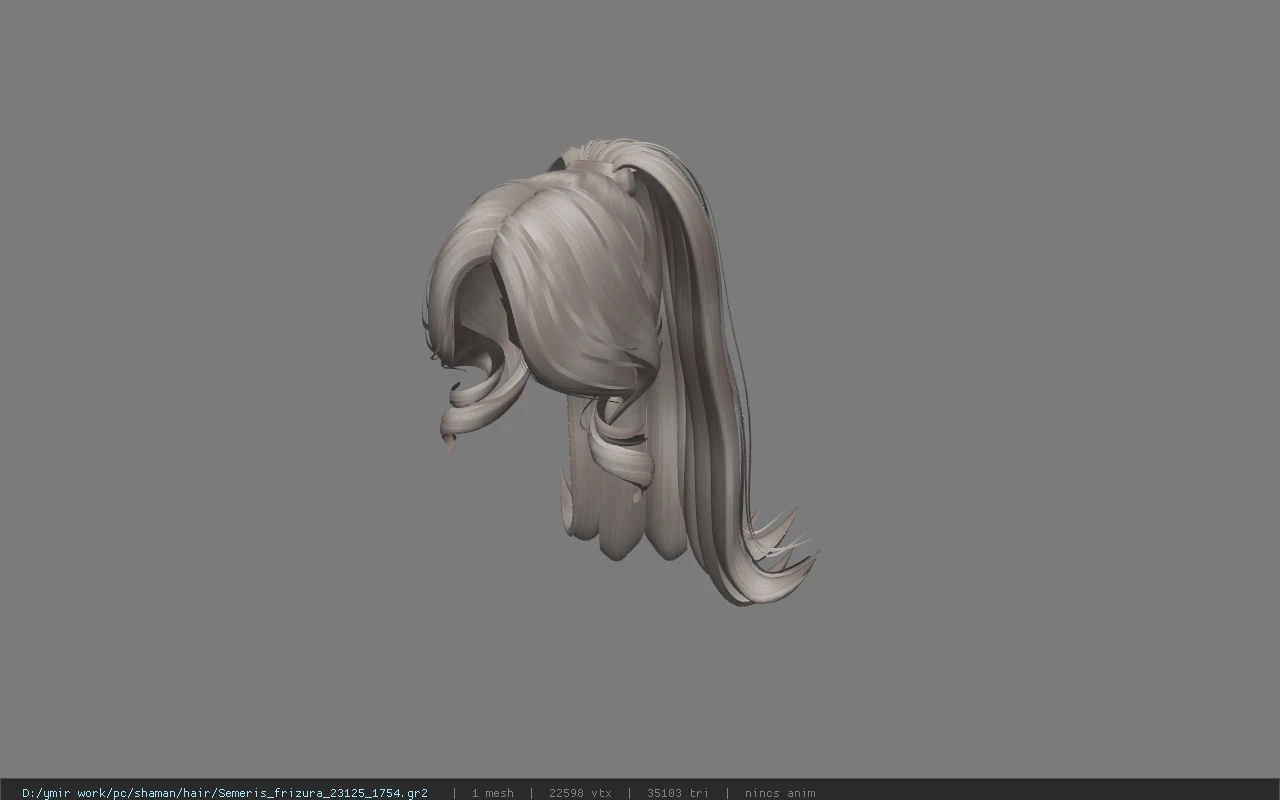
Task: Click the file path Semeris_frizura_23125_1754.gr2
Action: coord(224,793)
